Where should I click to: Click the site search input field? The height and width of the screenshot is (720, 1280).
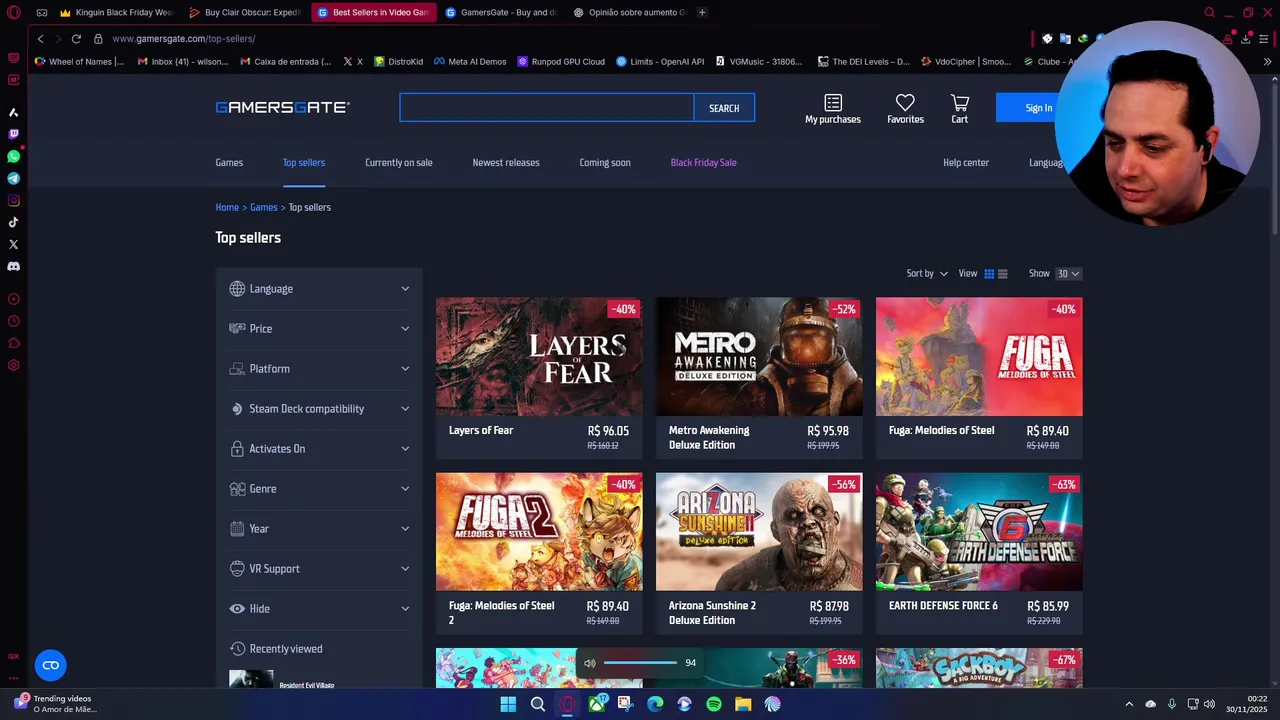pyautogui.click(x=546, y=108)
